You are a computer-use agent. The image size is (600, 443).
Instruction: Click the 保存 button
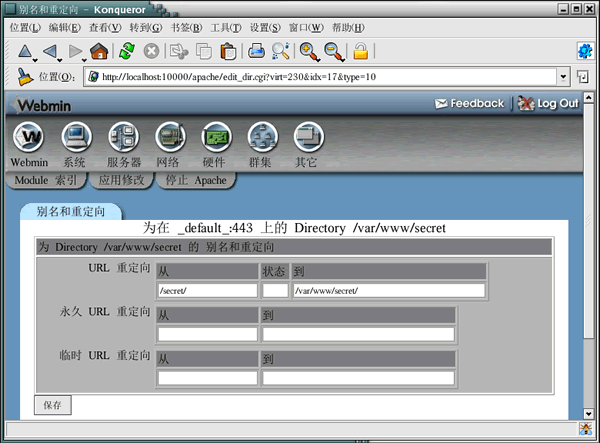coord(53,405)
